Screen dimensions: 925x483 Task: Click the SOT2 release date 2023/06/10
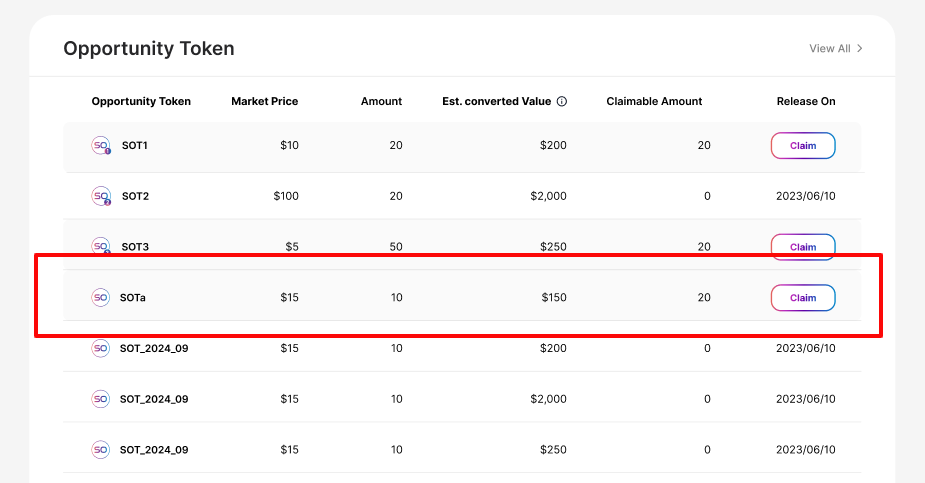point(805,196)
